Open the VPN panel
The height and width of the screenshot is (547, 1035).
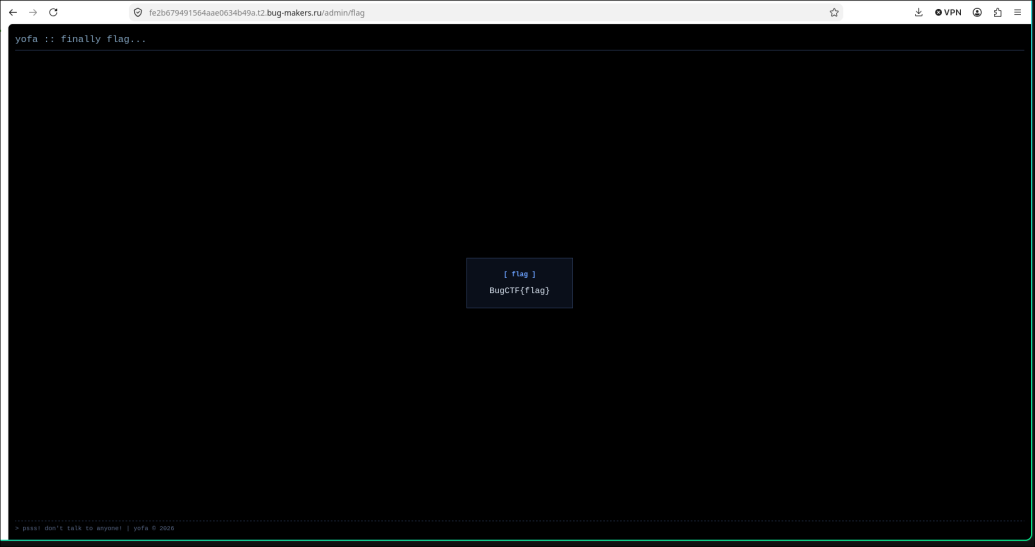[948, 13]
